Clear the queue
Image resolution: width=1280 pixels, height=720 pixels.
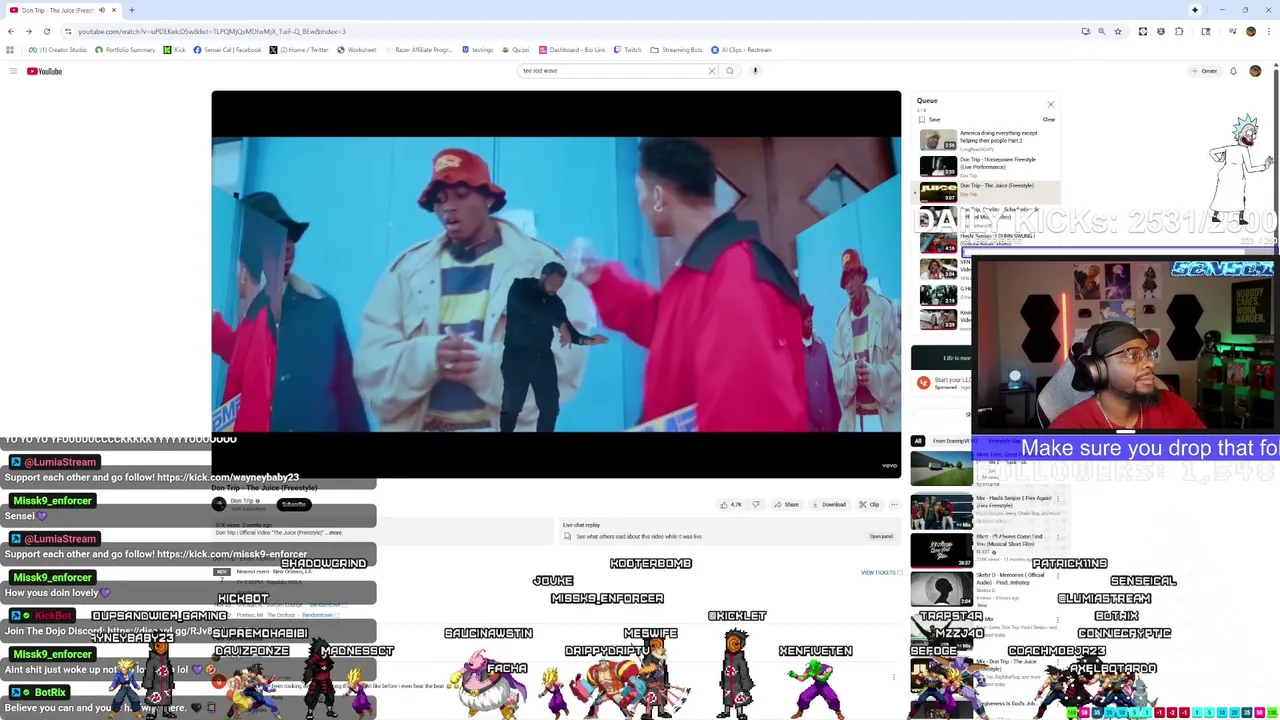pyautogui.click(x=1049, y=119)
